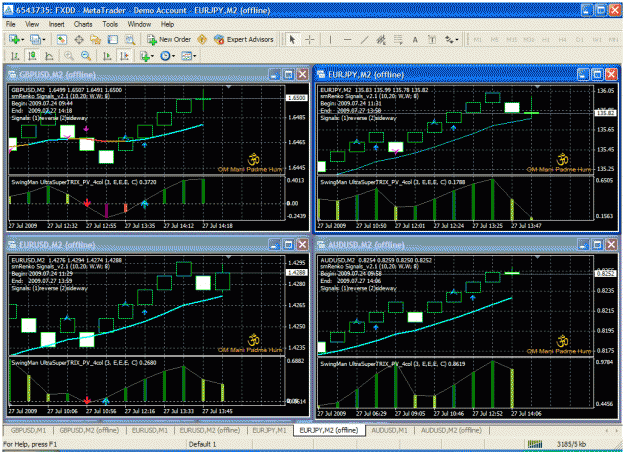
Task: Switch to the EURJPY,M1 chart tab
Action: (269, 430)
